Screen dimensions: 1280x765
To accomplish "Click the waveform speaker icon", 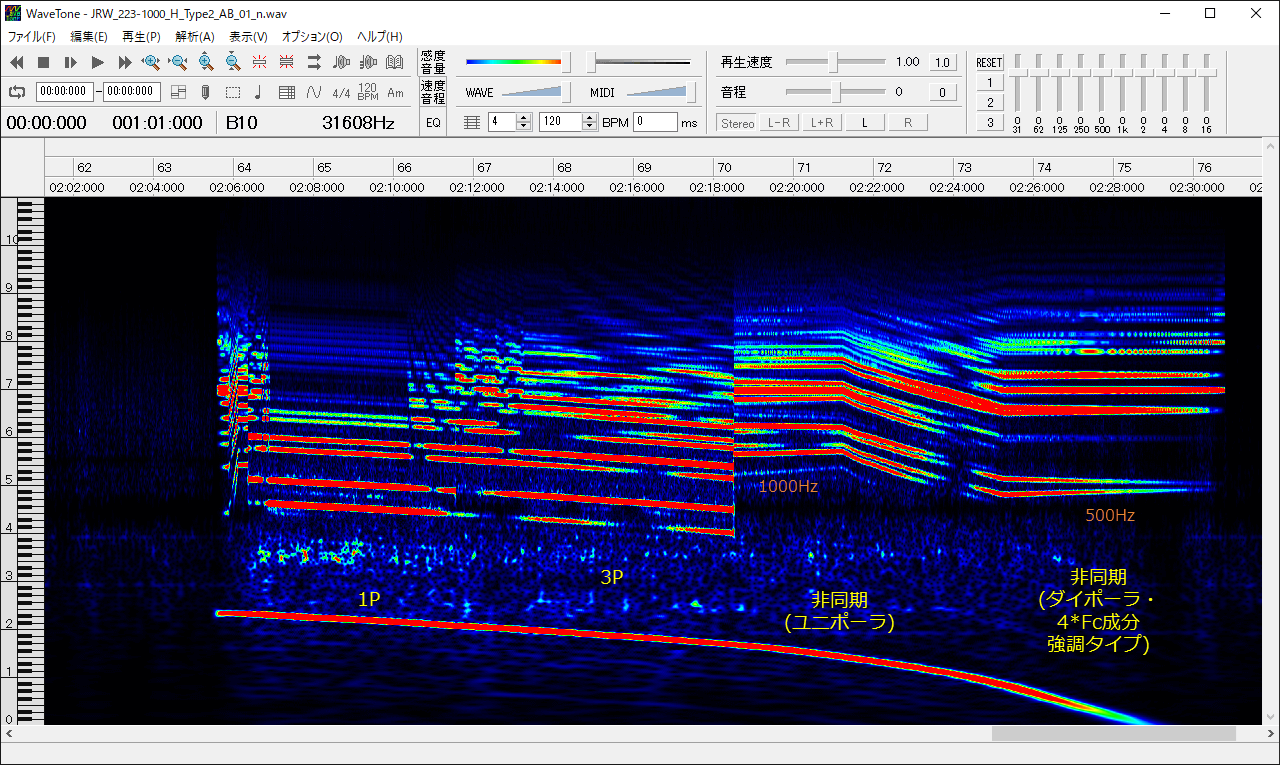I will [368, 62].
